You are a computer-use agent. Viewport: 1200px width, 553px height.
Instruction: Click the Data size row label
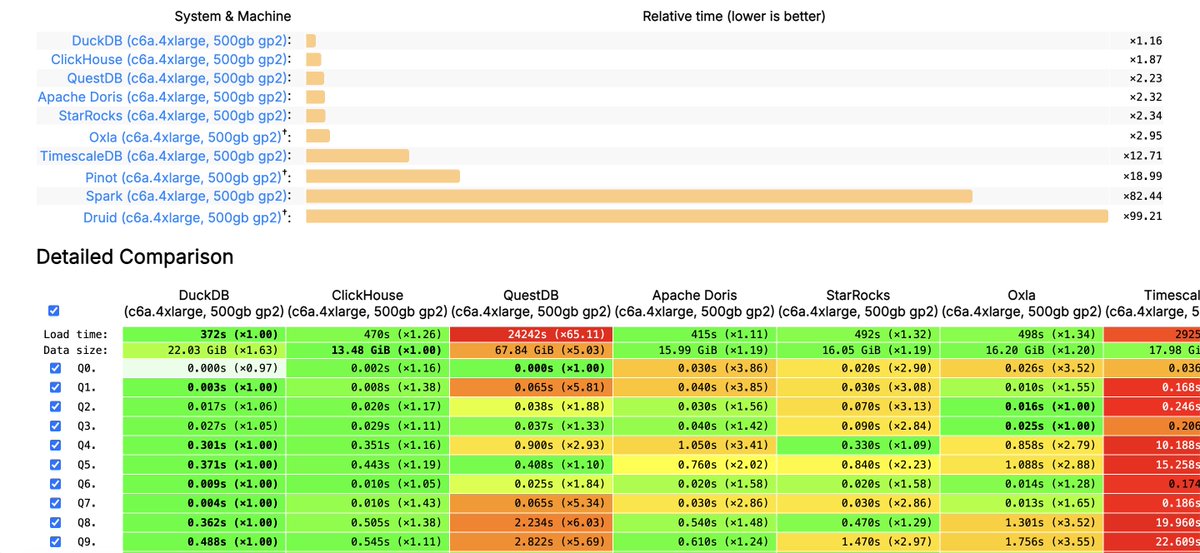77,351
